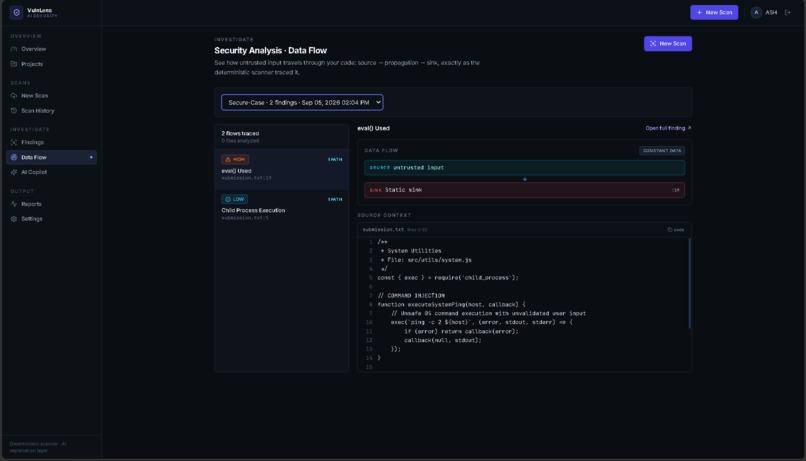Click the SINK Static sink row

point(524,190)
